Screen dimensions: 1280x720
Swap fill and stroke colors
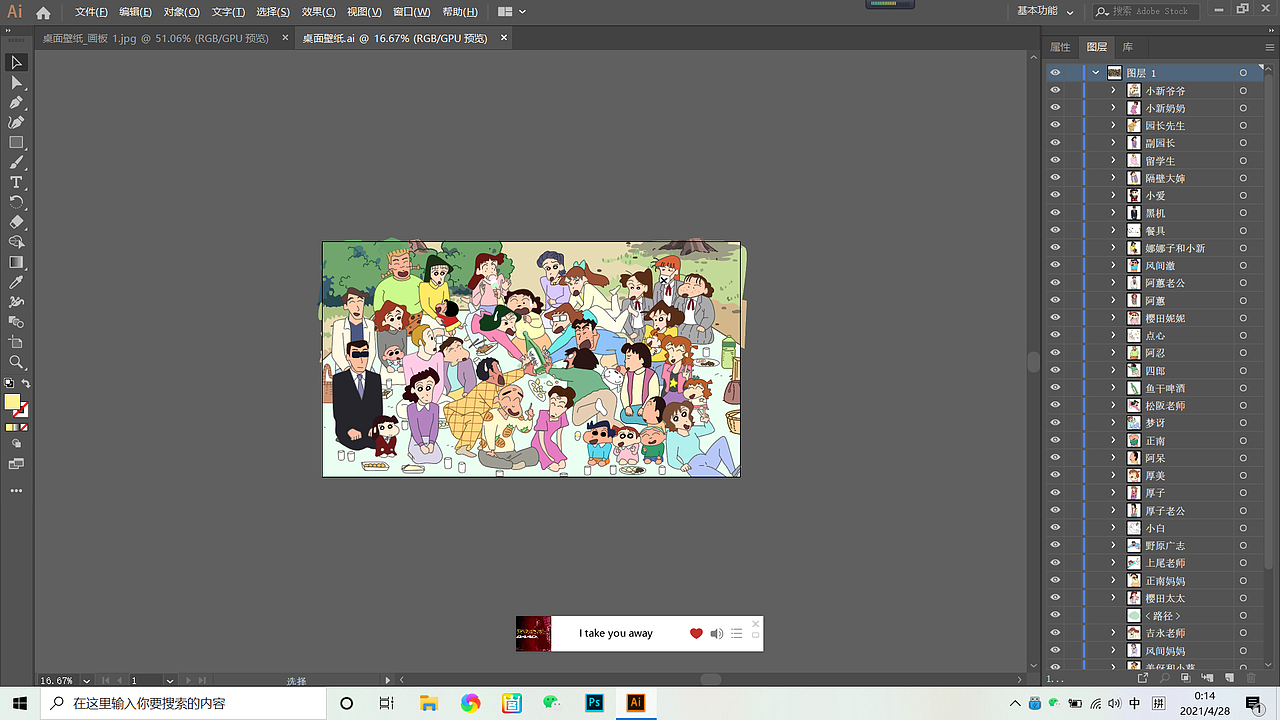point(26,383)
